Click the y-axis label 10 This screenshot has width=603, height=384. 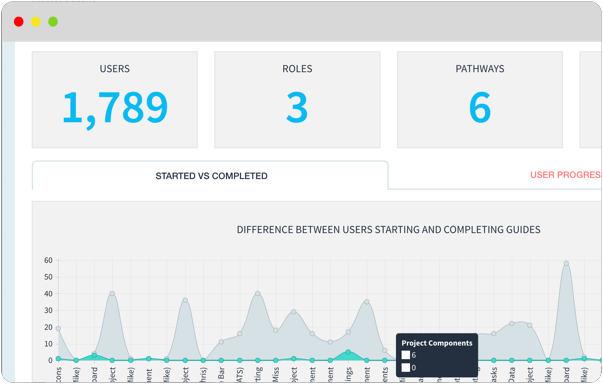[48, 344]
